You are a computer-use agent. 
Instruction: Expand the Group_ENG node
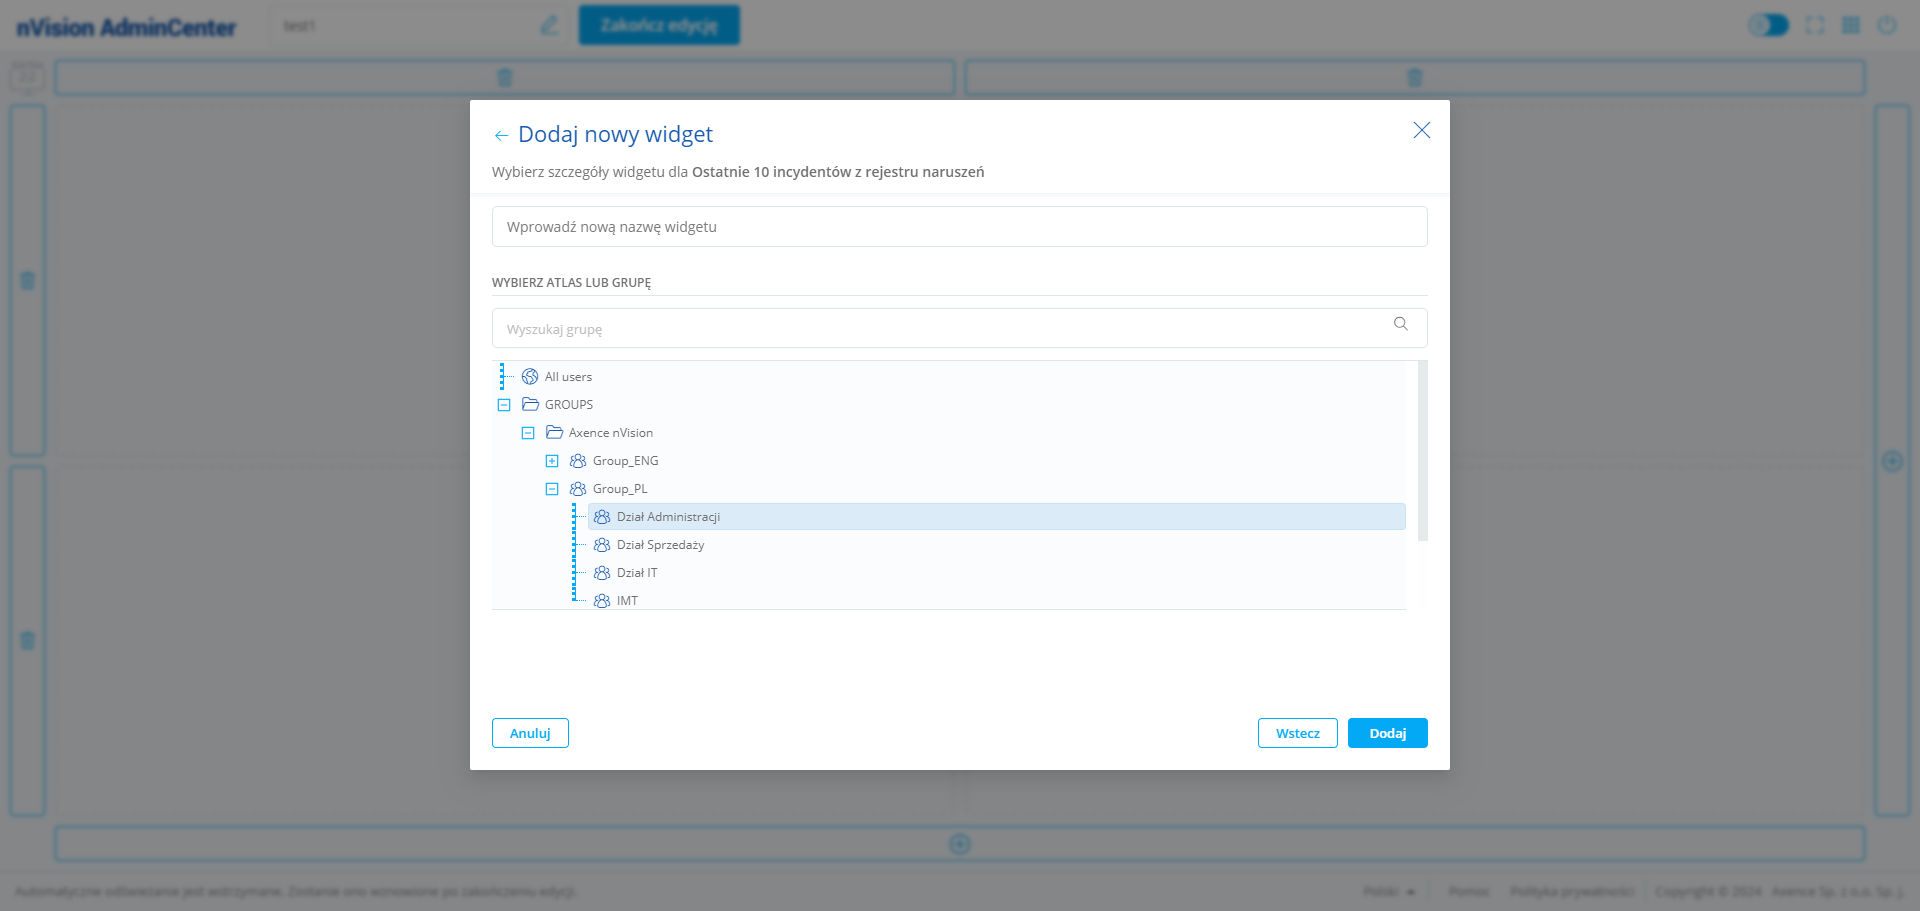click(x=552, y=461)
